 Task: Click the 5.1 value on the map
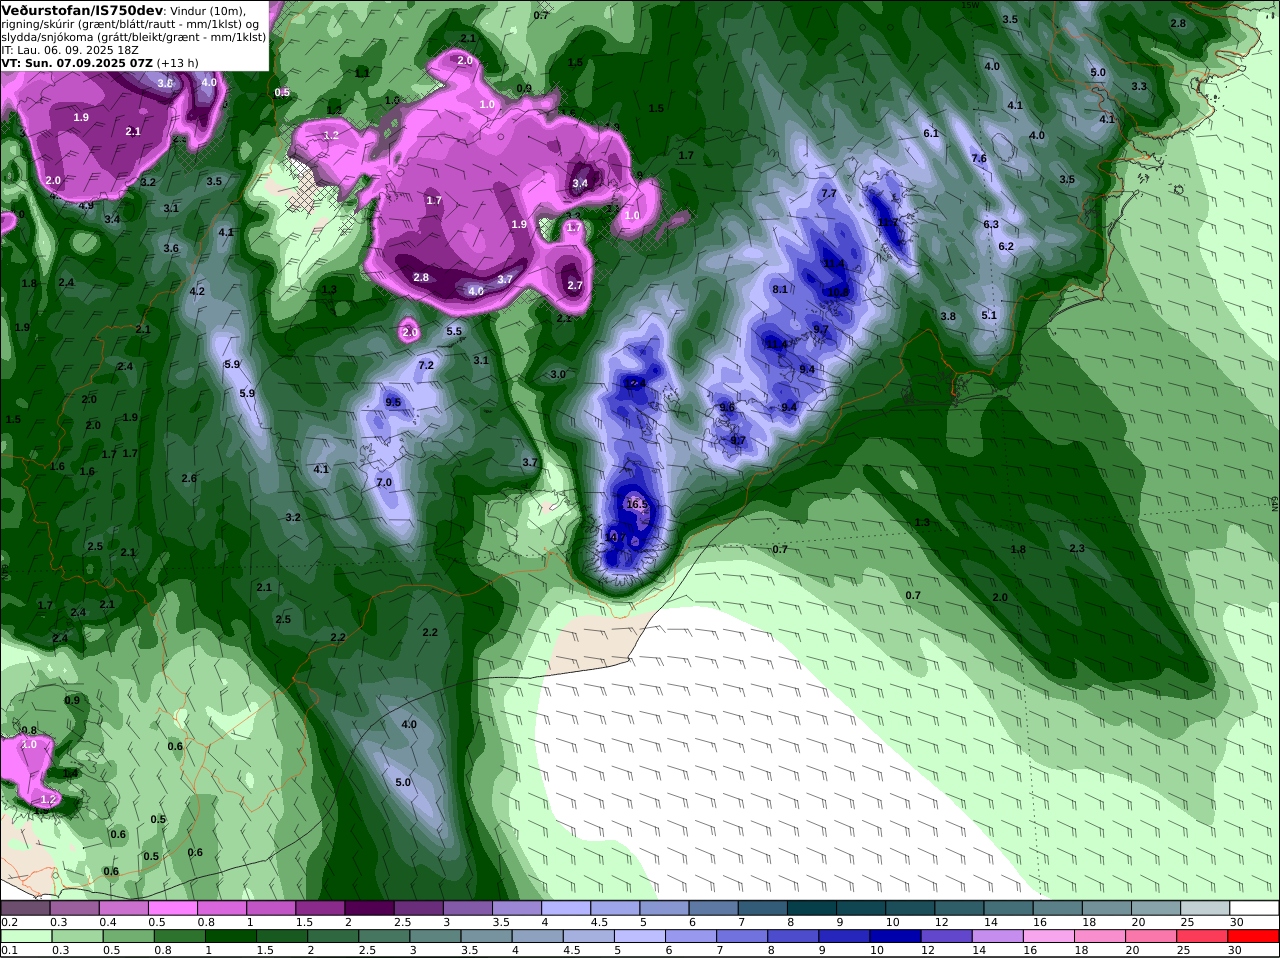click(x=989, y=315)
